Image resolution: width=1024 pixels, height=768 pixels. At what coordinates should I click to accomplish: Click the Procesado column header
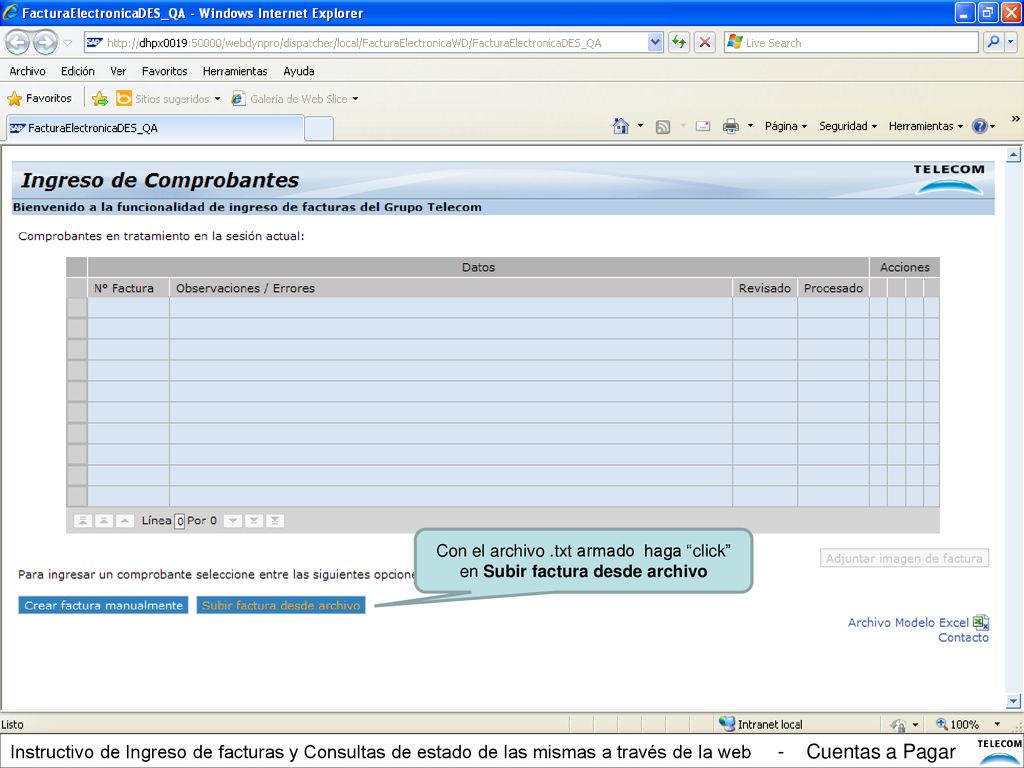[x=833, y=288]
